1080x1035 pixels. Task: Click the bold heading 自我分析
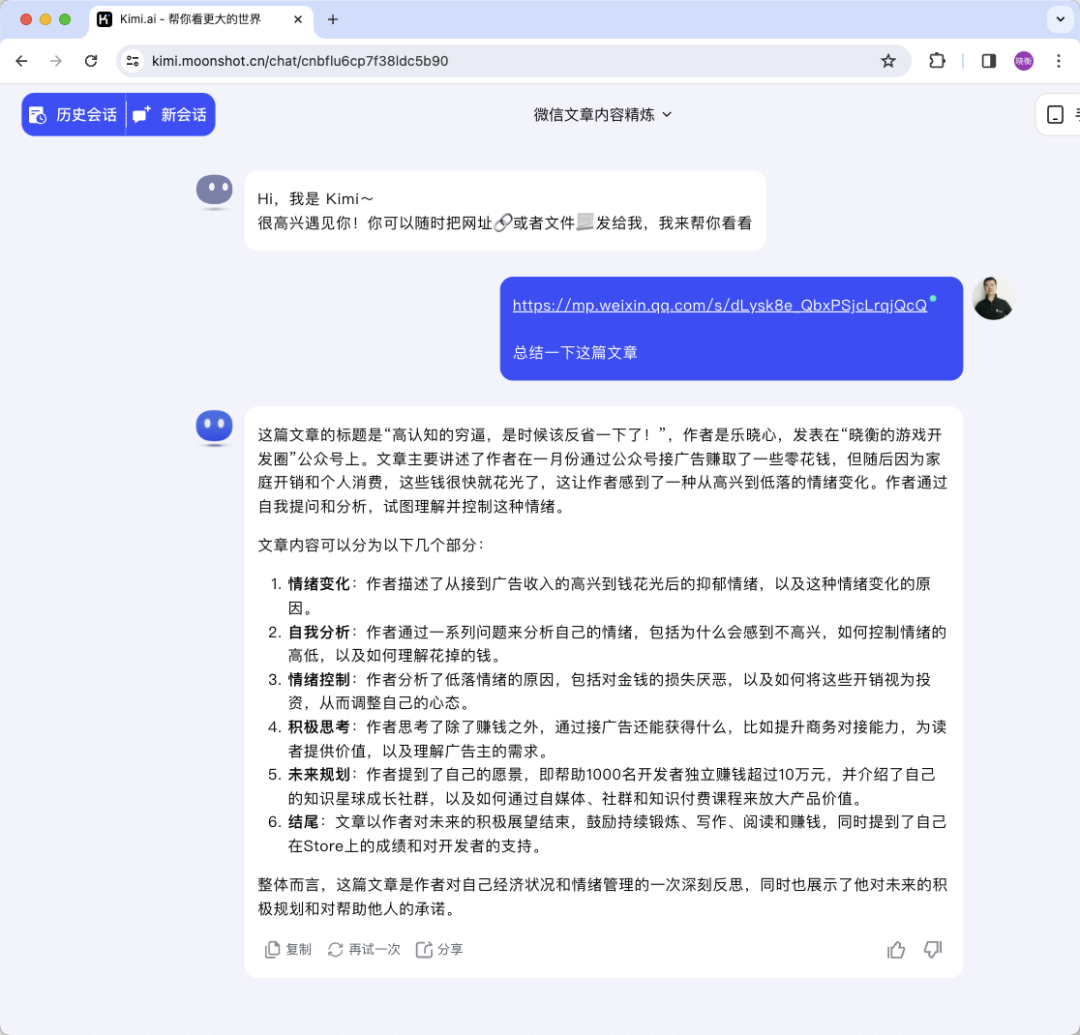click(318, 632)
